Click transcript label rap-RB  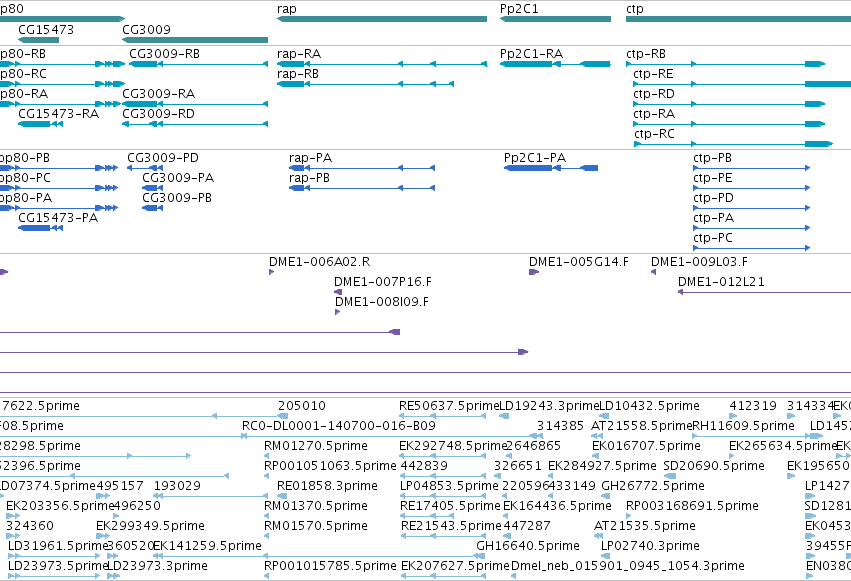297,74
